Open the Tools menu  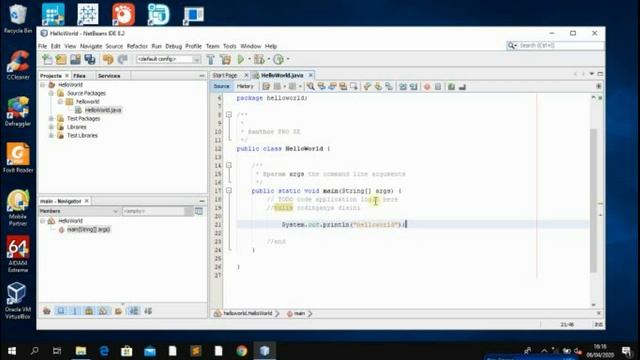pyautogui.click(x=229, y=46)
